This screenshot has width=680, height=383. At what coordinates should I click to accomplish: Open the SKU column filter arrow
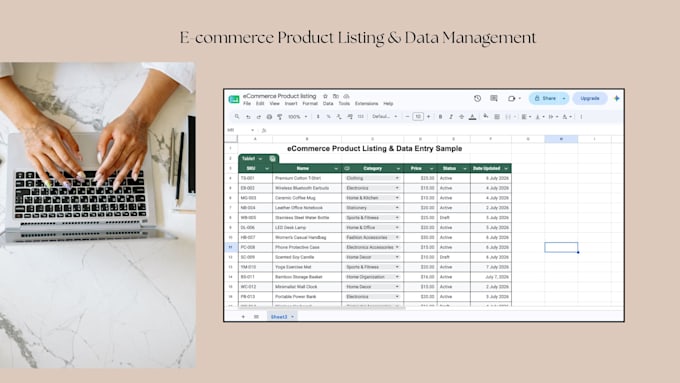(267, 169)
